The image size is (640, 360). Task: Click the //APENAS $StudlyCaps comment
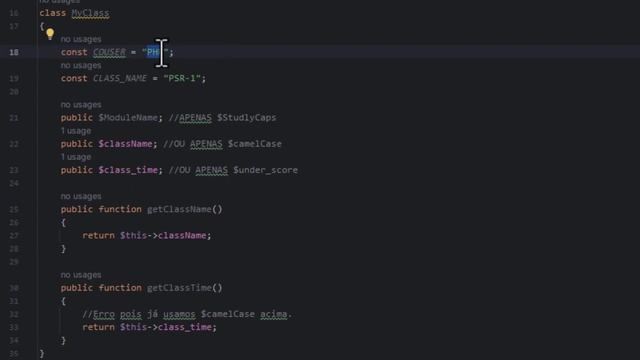tap(222, 118)
